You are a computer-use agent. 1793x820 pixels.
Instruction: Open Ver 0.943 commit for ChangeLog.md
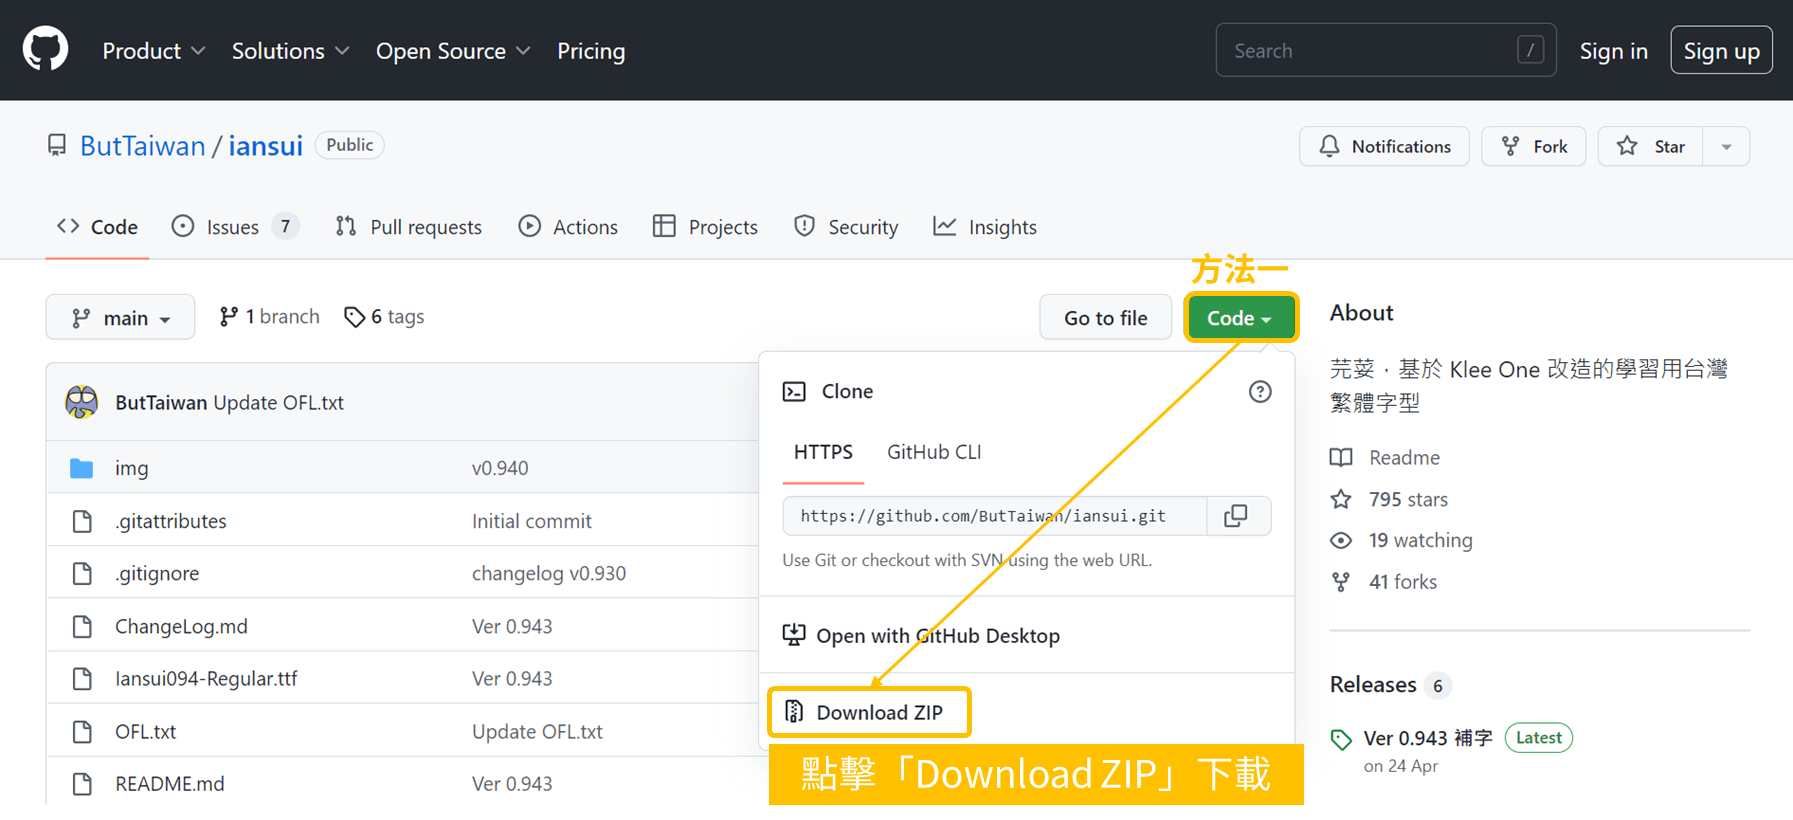coord(512,626)
